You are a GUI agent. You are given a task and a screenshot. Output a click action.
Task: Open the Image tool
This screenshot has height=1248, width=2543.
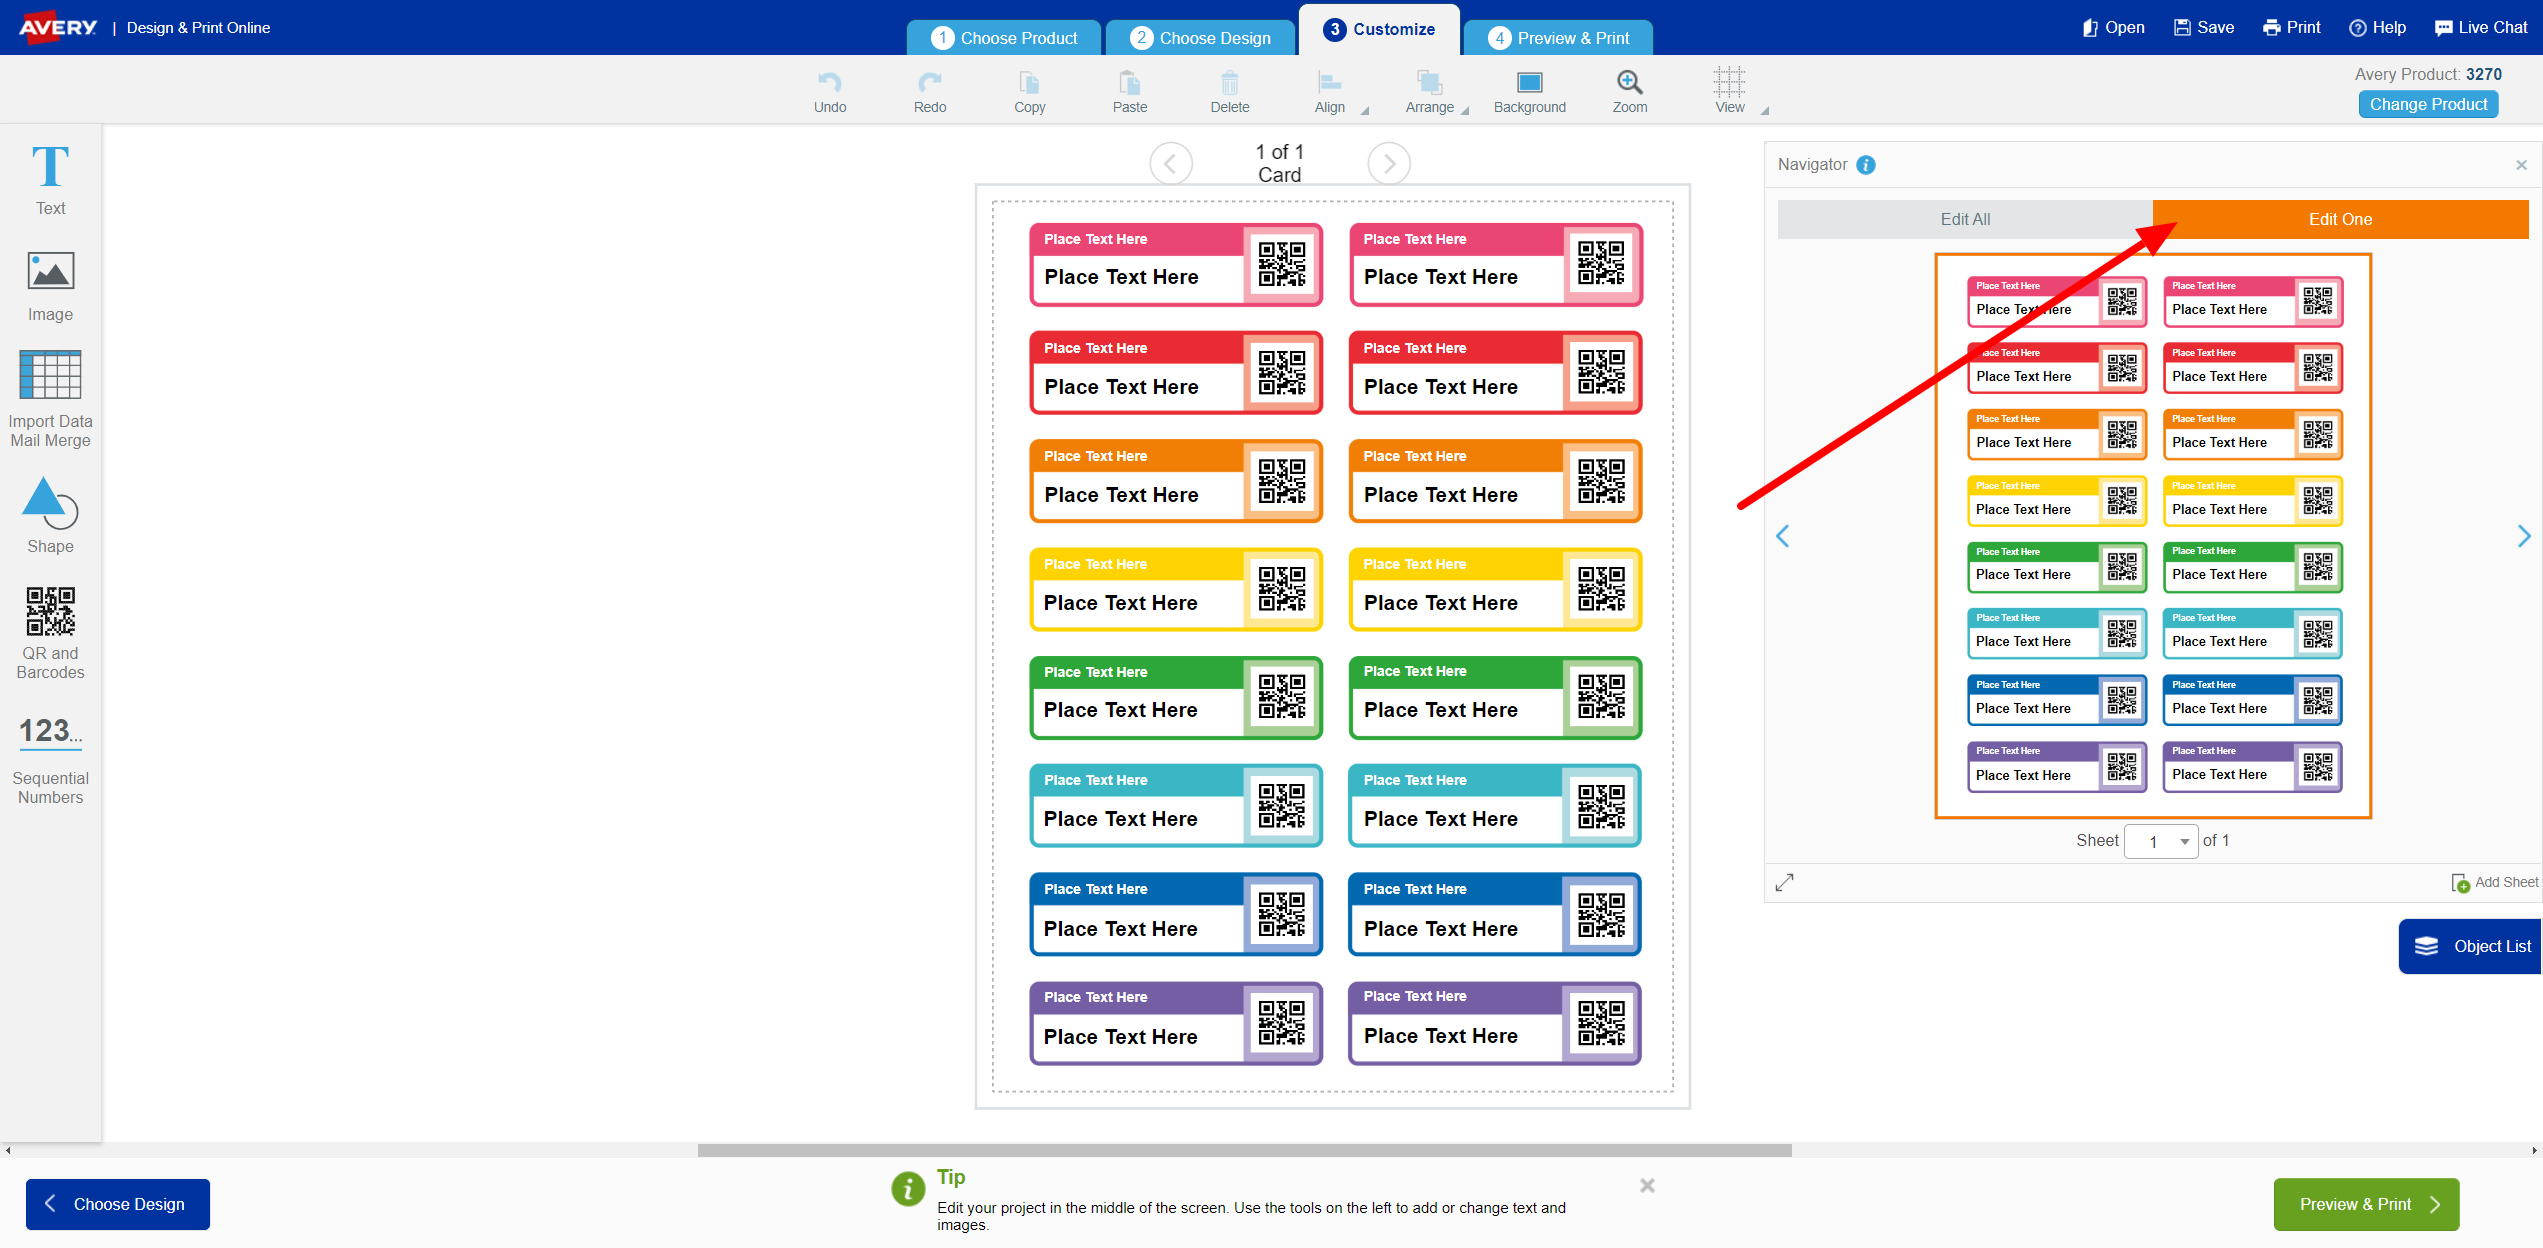[50, 286]
